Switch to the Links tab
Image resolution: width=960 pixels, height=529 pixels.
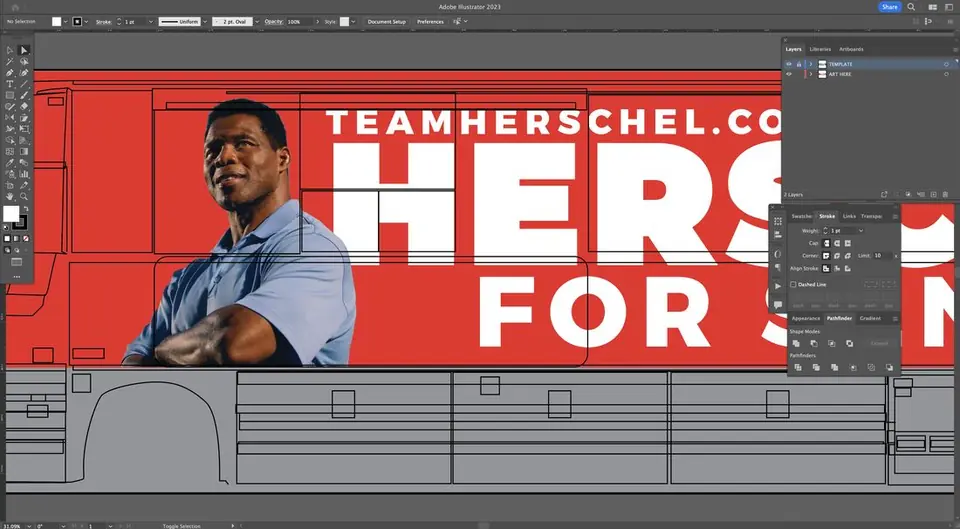pos(849,216)
